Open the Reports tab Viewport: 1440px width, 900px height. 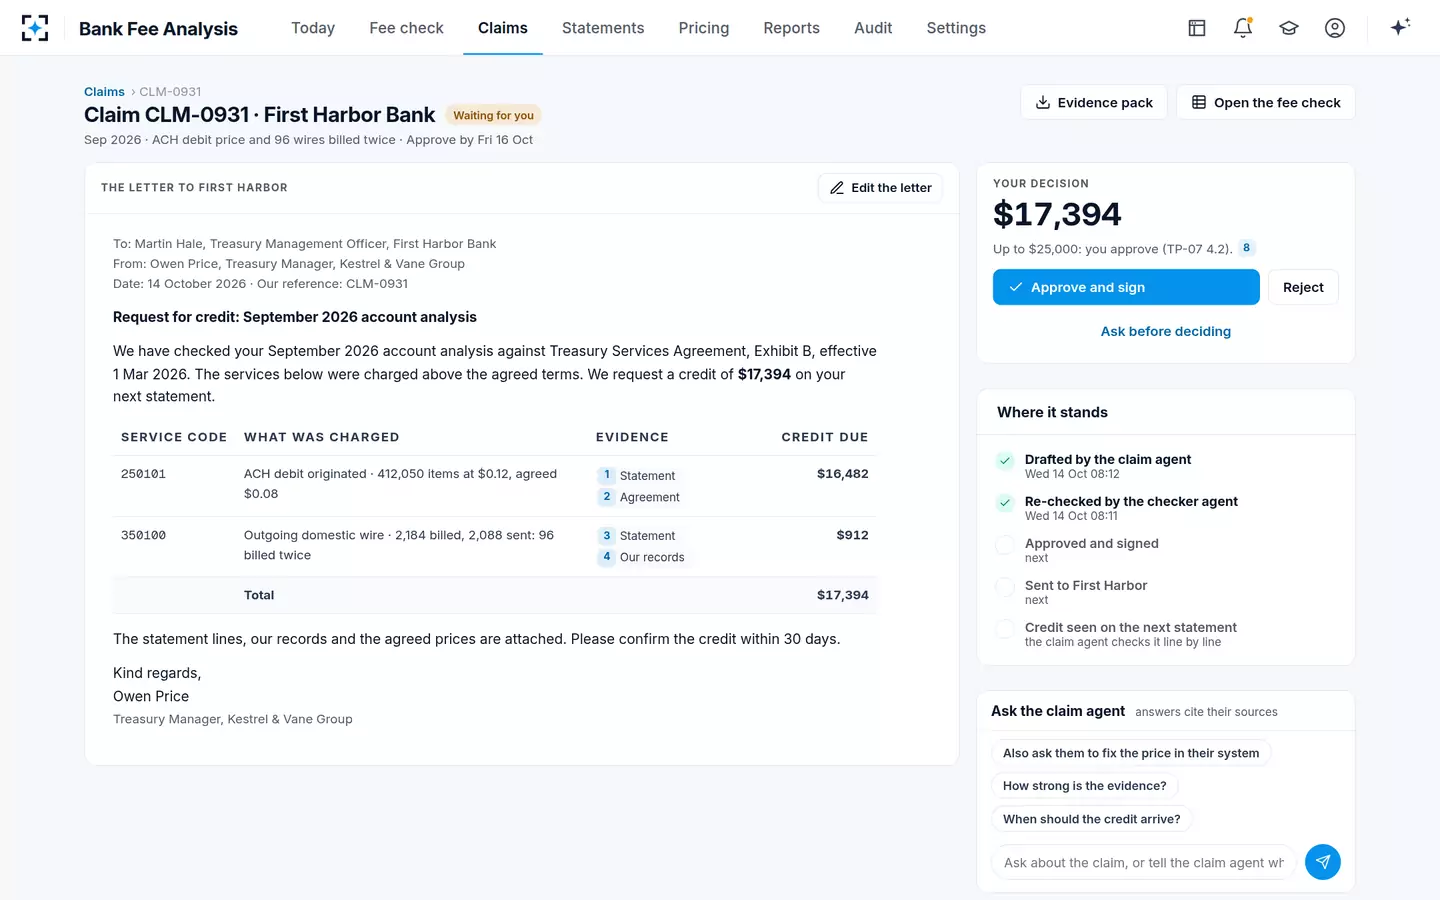click(x=791, y=28)
